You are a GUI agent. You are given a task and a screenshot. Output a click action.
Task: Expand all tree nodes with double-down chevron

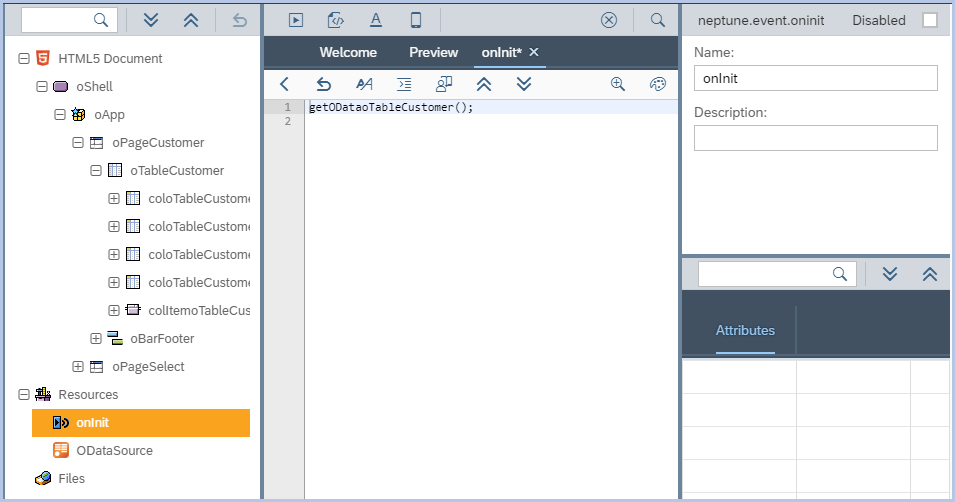point(151,20)
